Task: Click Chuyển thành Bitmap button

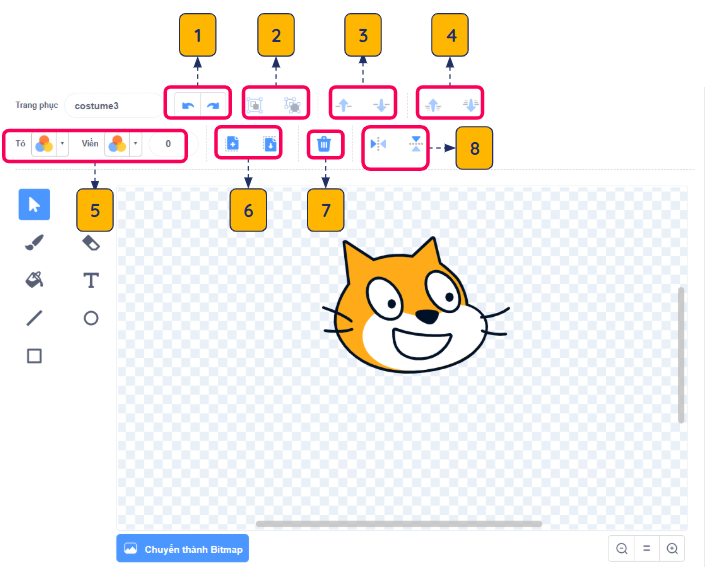Action: [x=183, y=548]
